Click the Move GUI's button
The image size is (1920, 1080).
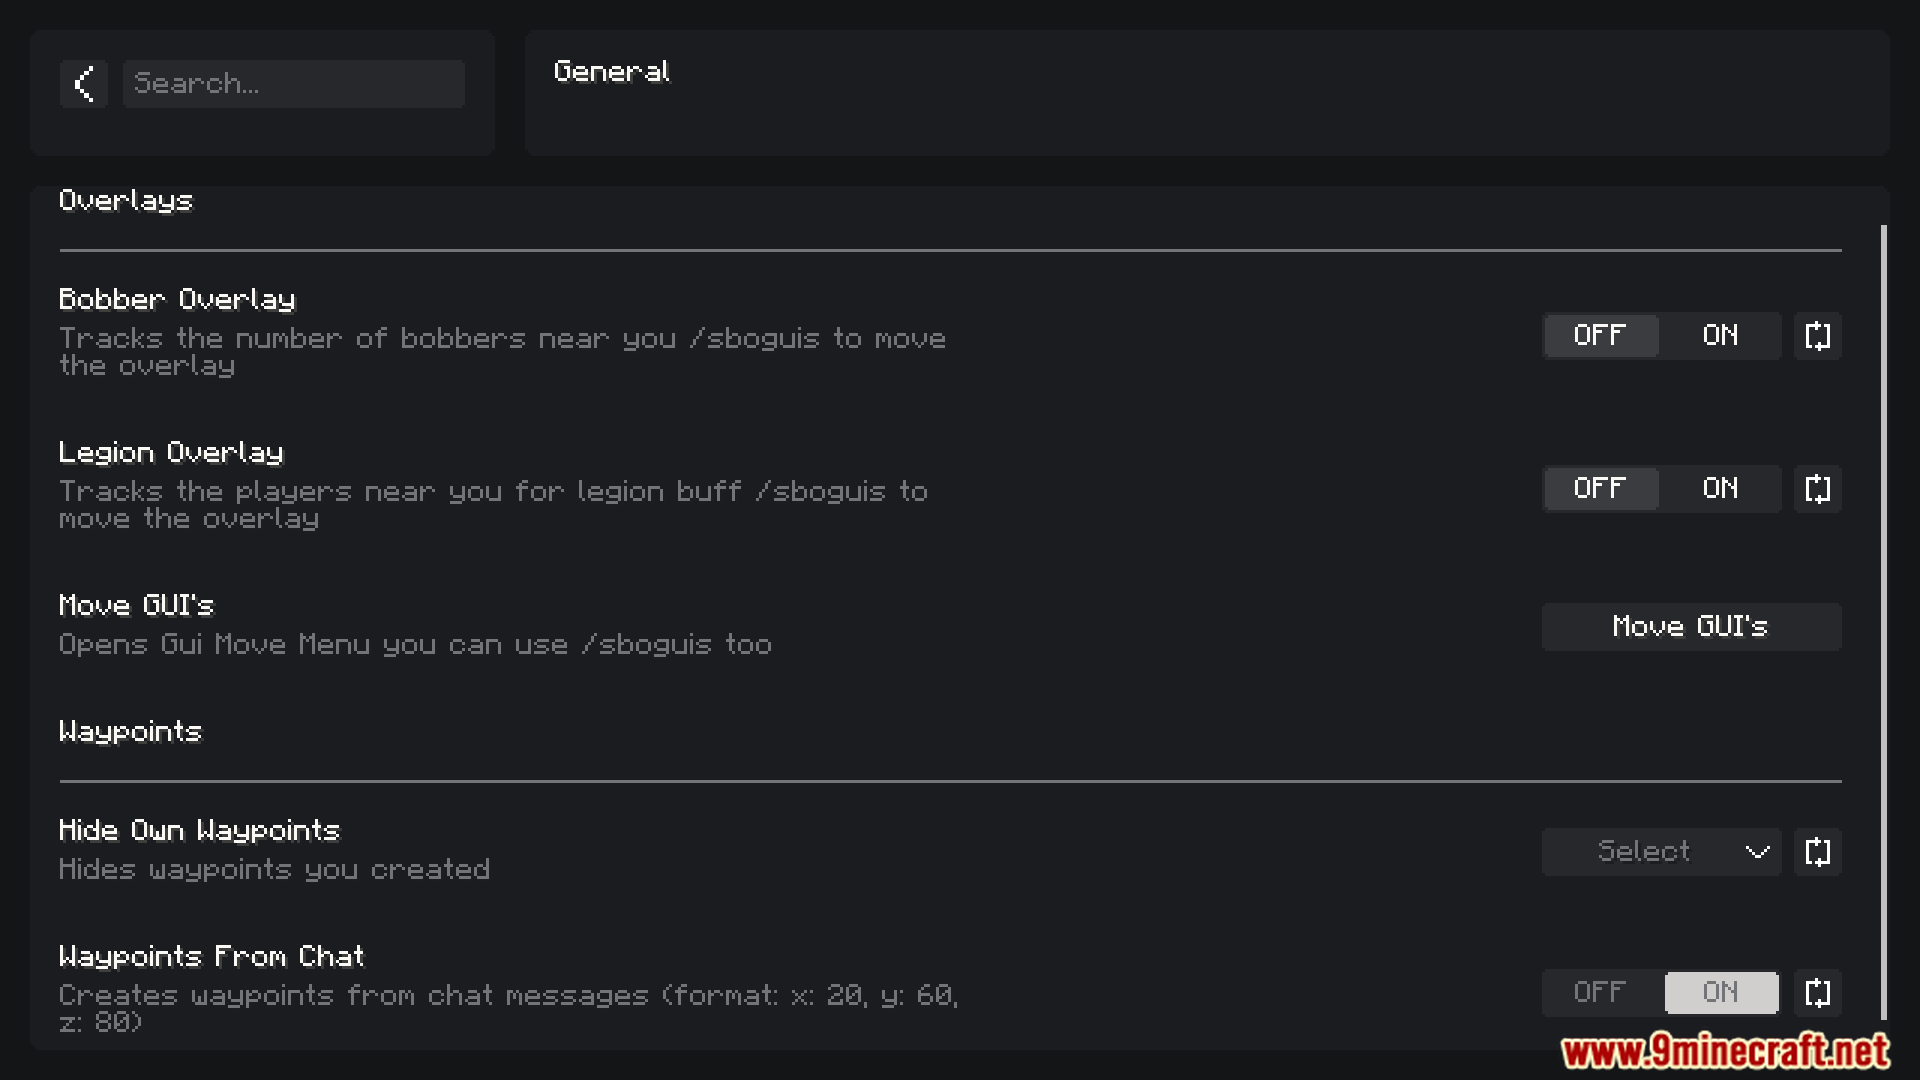point(1690,627)
